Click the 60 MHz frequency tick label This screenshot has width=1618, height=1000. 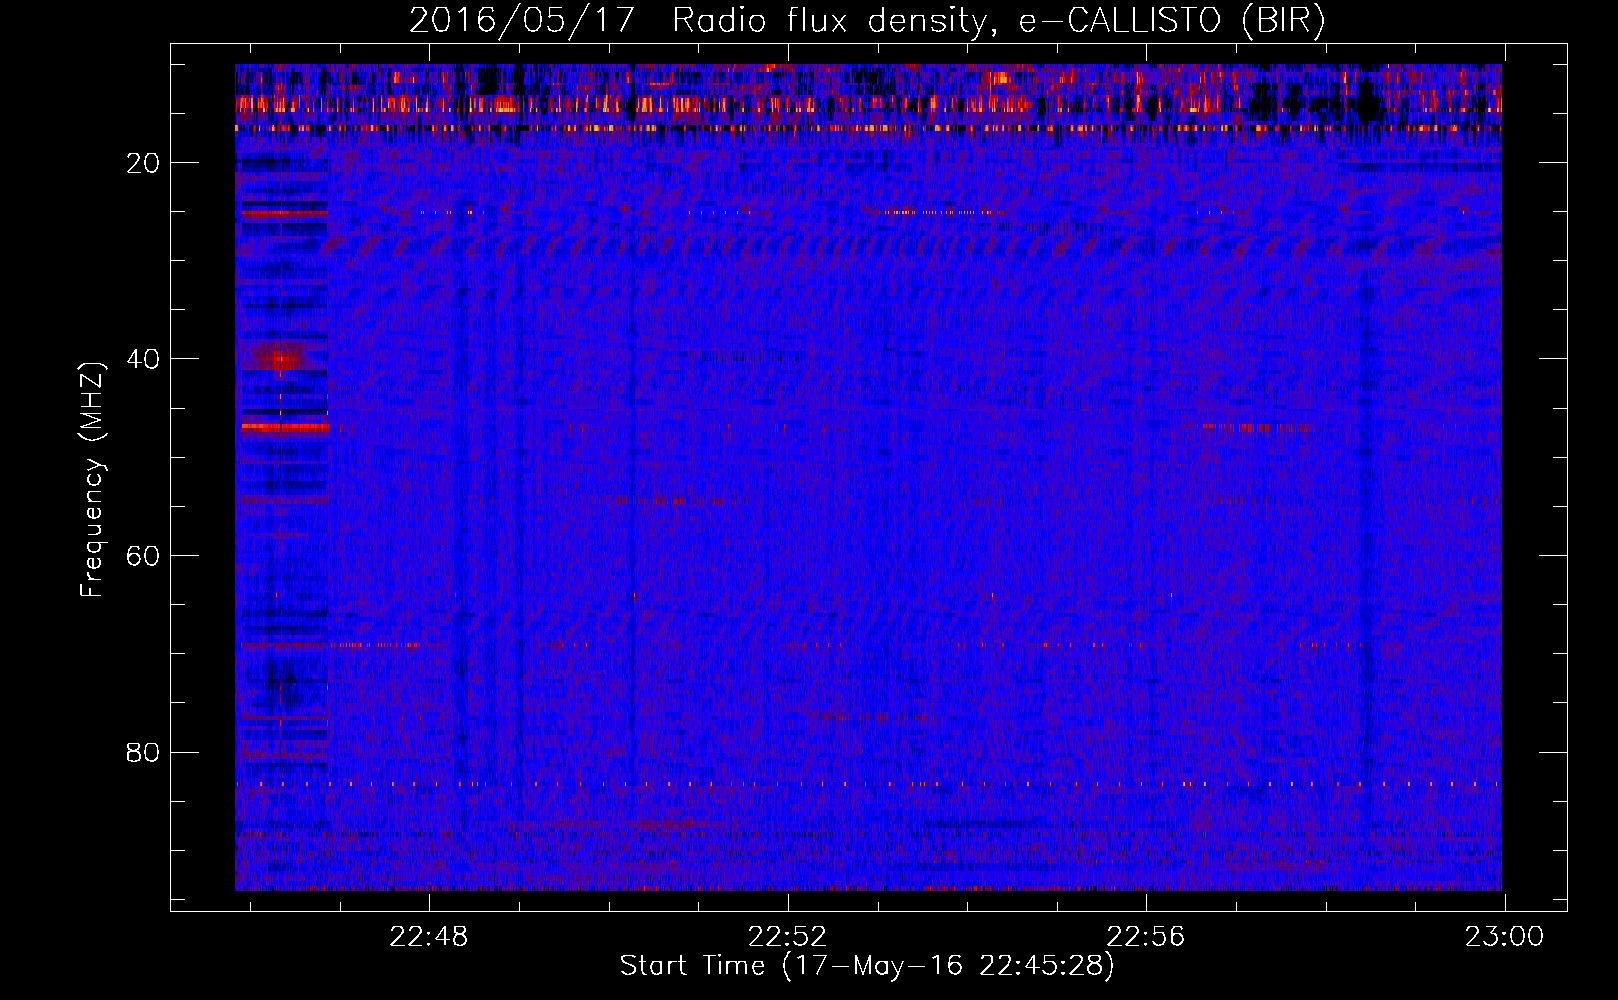(143, 556)
